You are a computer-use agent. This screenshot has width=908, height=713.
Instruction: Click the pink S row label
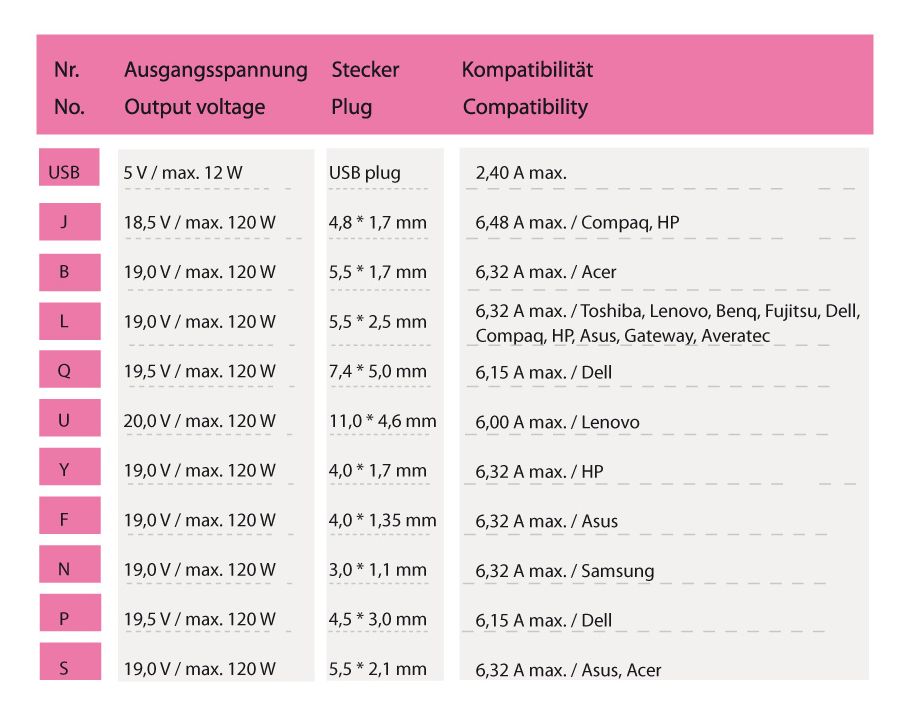(70, 661)
